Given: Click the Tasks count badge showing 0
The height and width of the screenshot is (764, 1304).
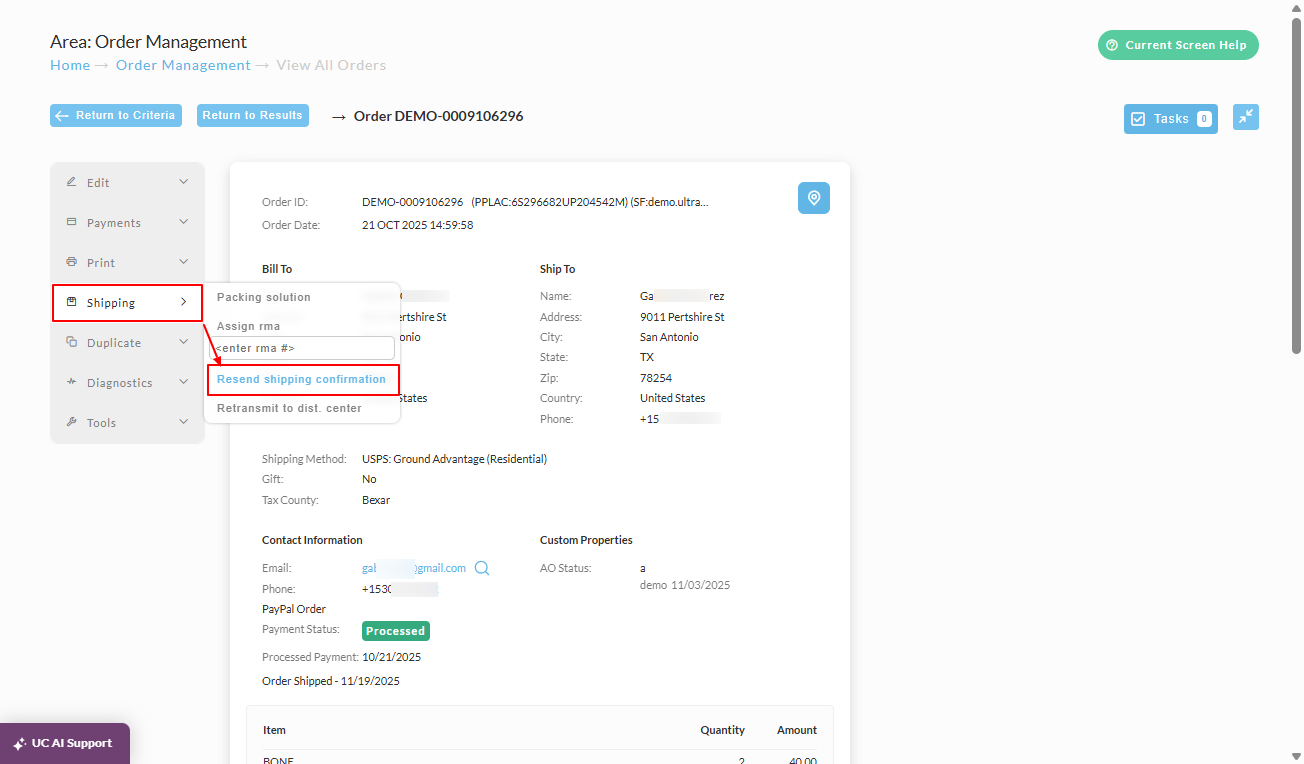Looking at the screenshot, I should click(1204, 119).
